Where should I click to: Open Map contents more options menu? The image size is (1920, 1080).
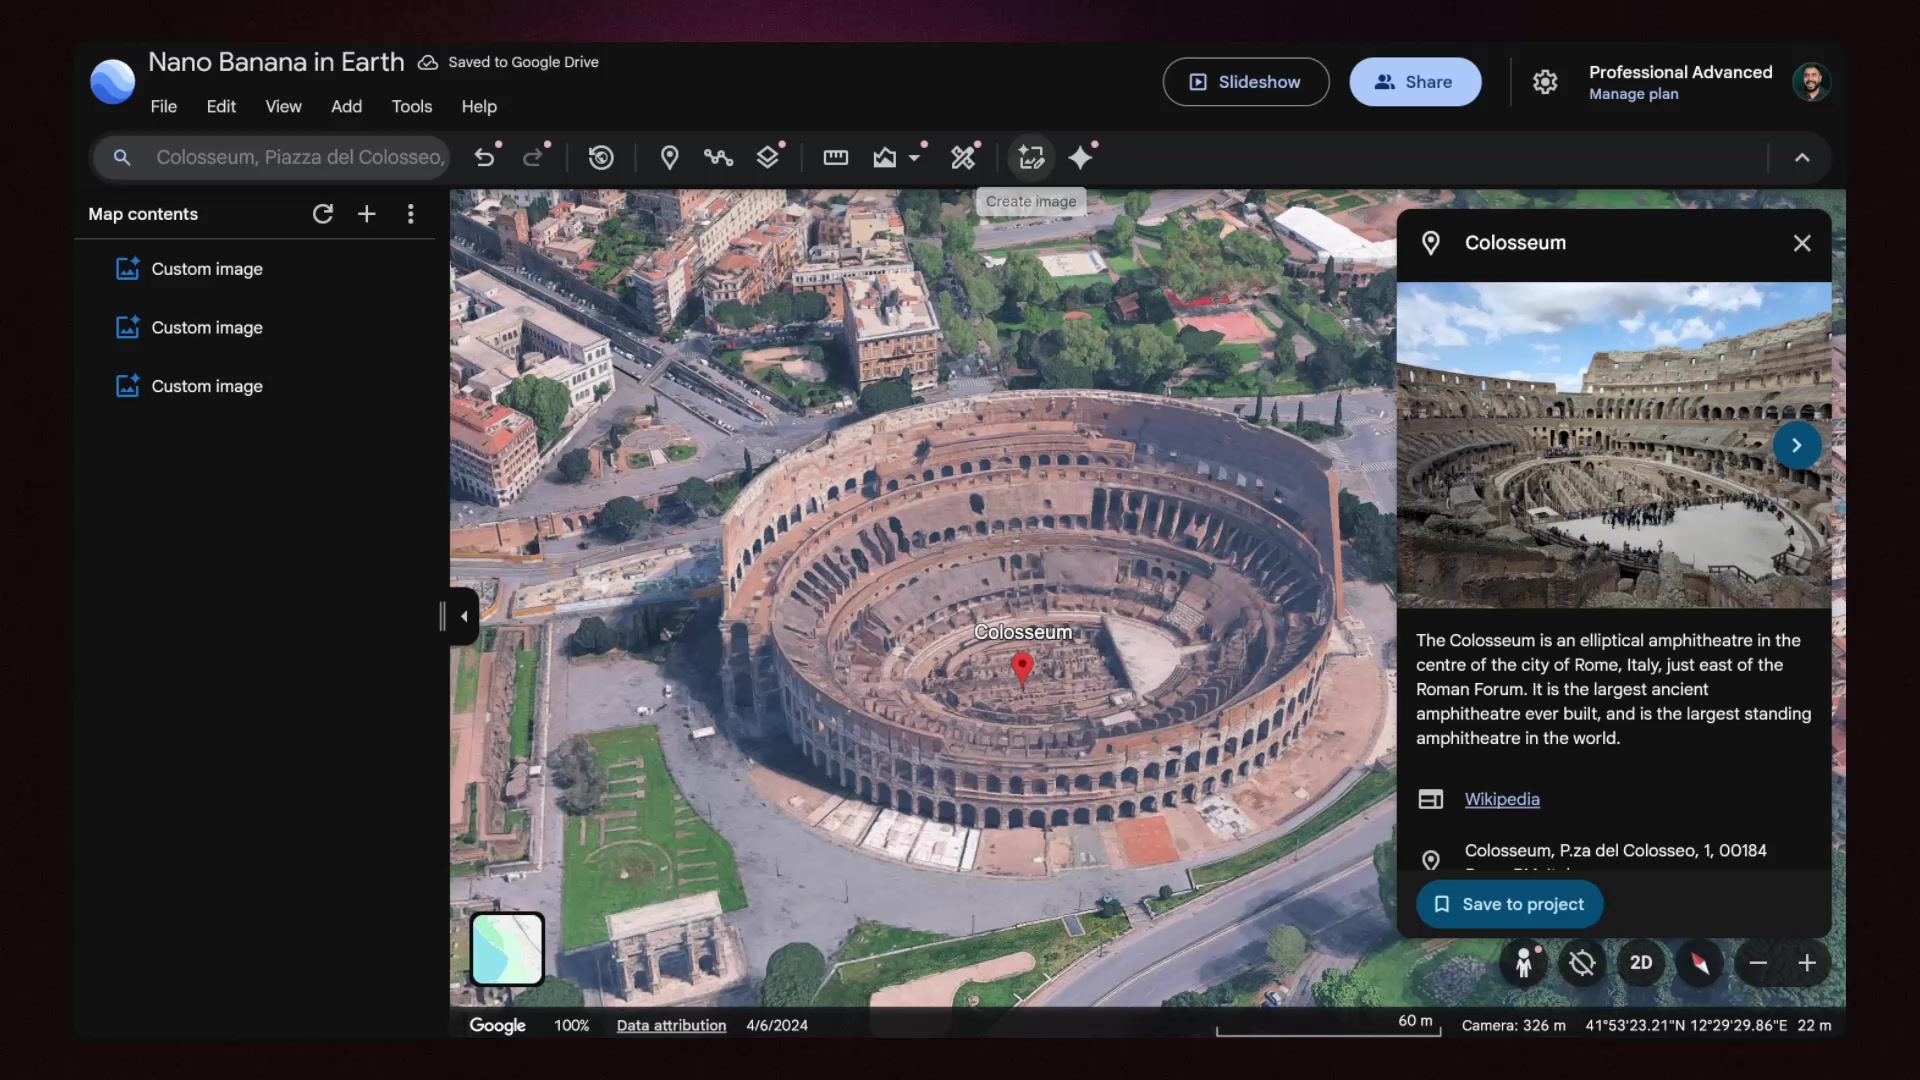(411, 214)
